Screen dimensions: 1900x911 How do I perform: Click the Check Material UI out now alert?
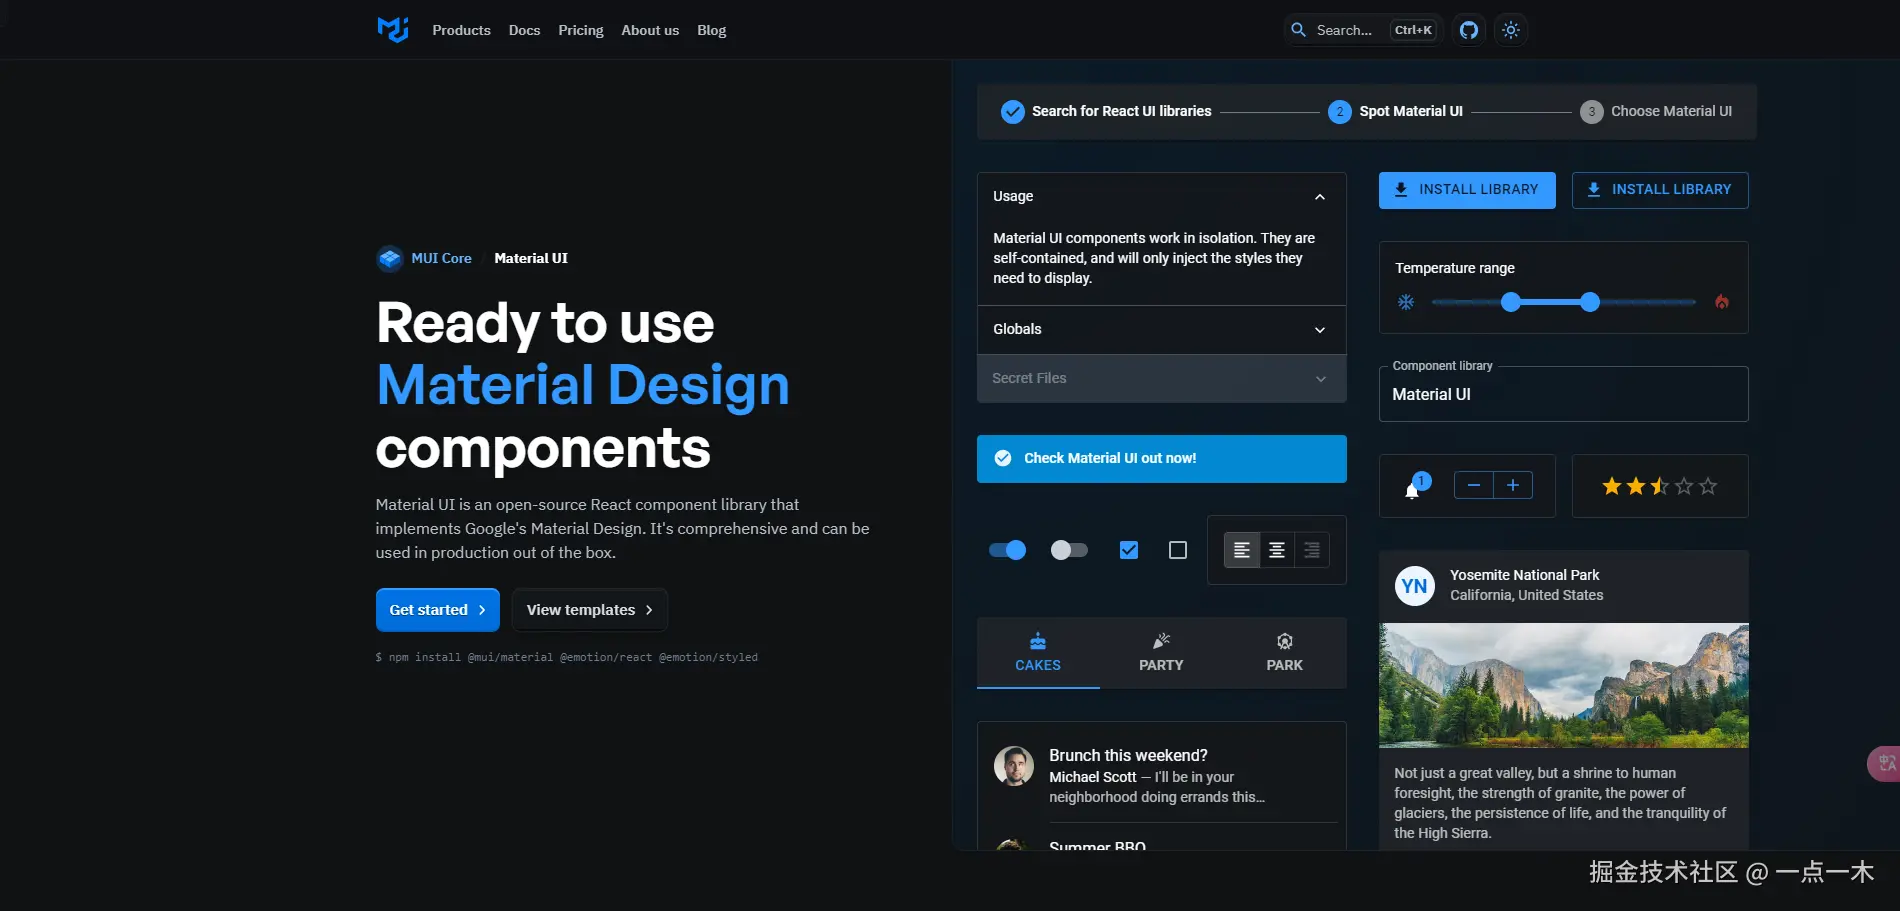pos(1162,459)
